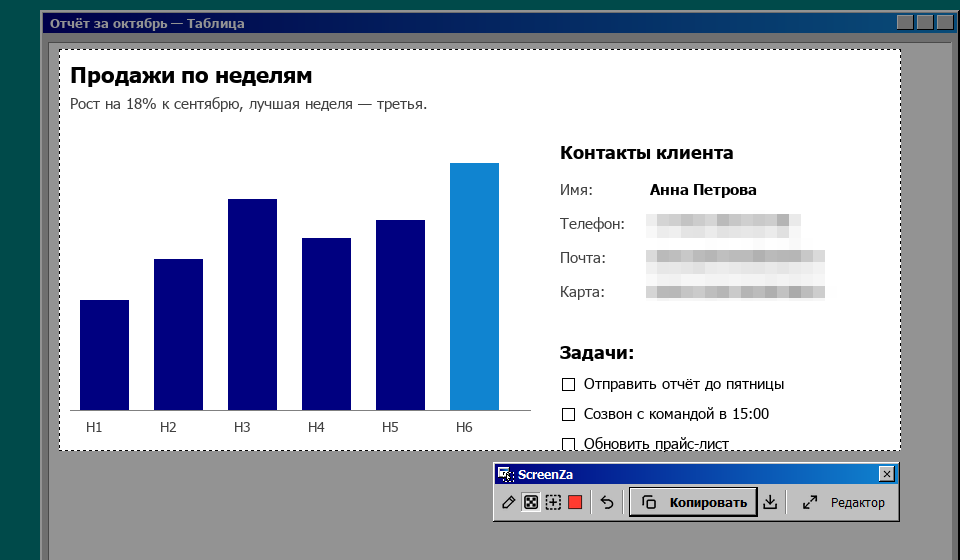This screenshot has height=560, width=960.
Task: Click the 'Н3' axis label
Action: pos(242,427)
